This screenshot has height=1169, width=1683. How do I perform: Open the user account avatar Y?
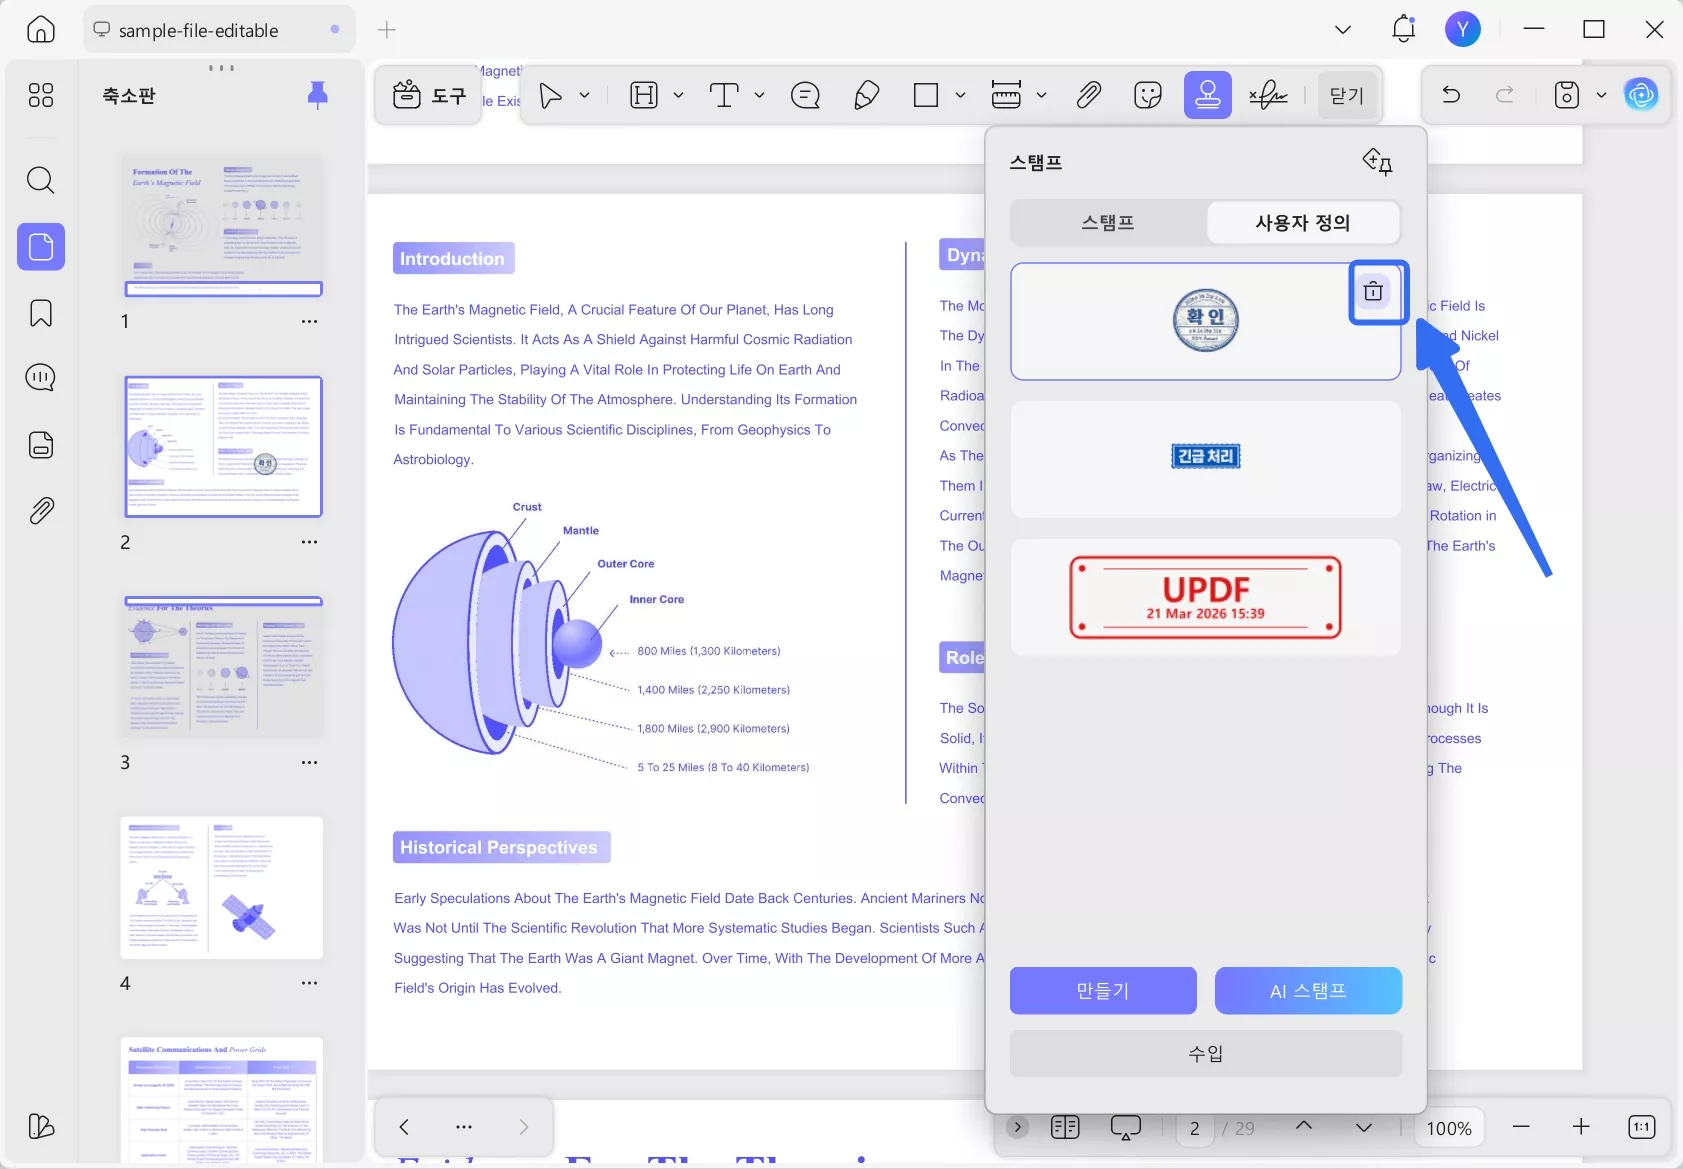tap(1462, 29)
